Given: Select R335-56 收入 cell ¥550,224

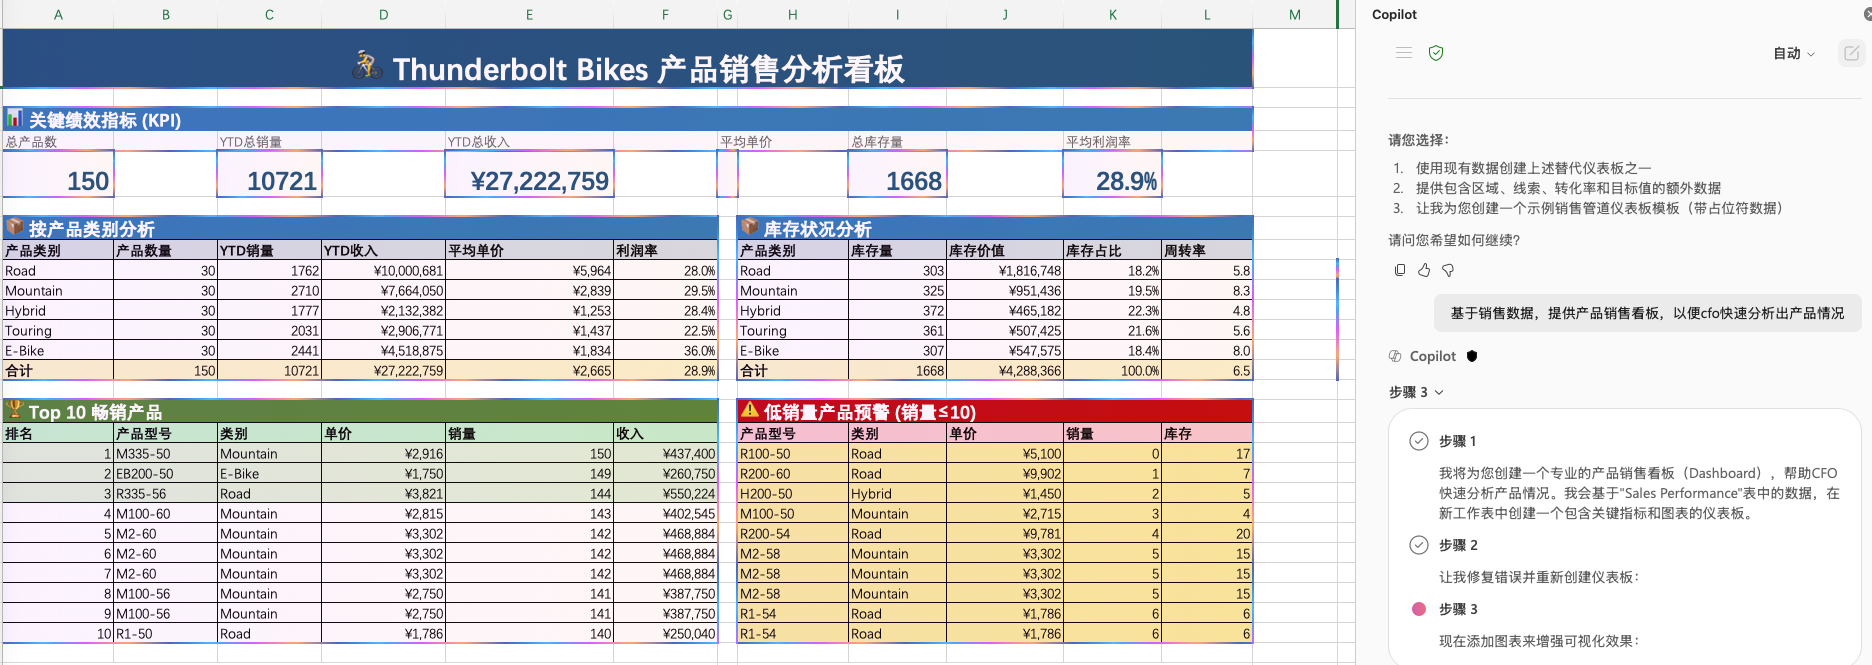Looking at the screenshot, I should point(665,494).
